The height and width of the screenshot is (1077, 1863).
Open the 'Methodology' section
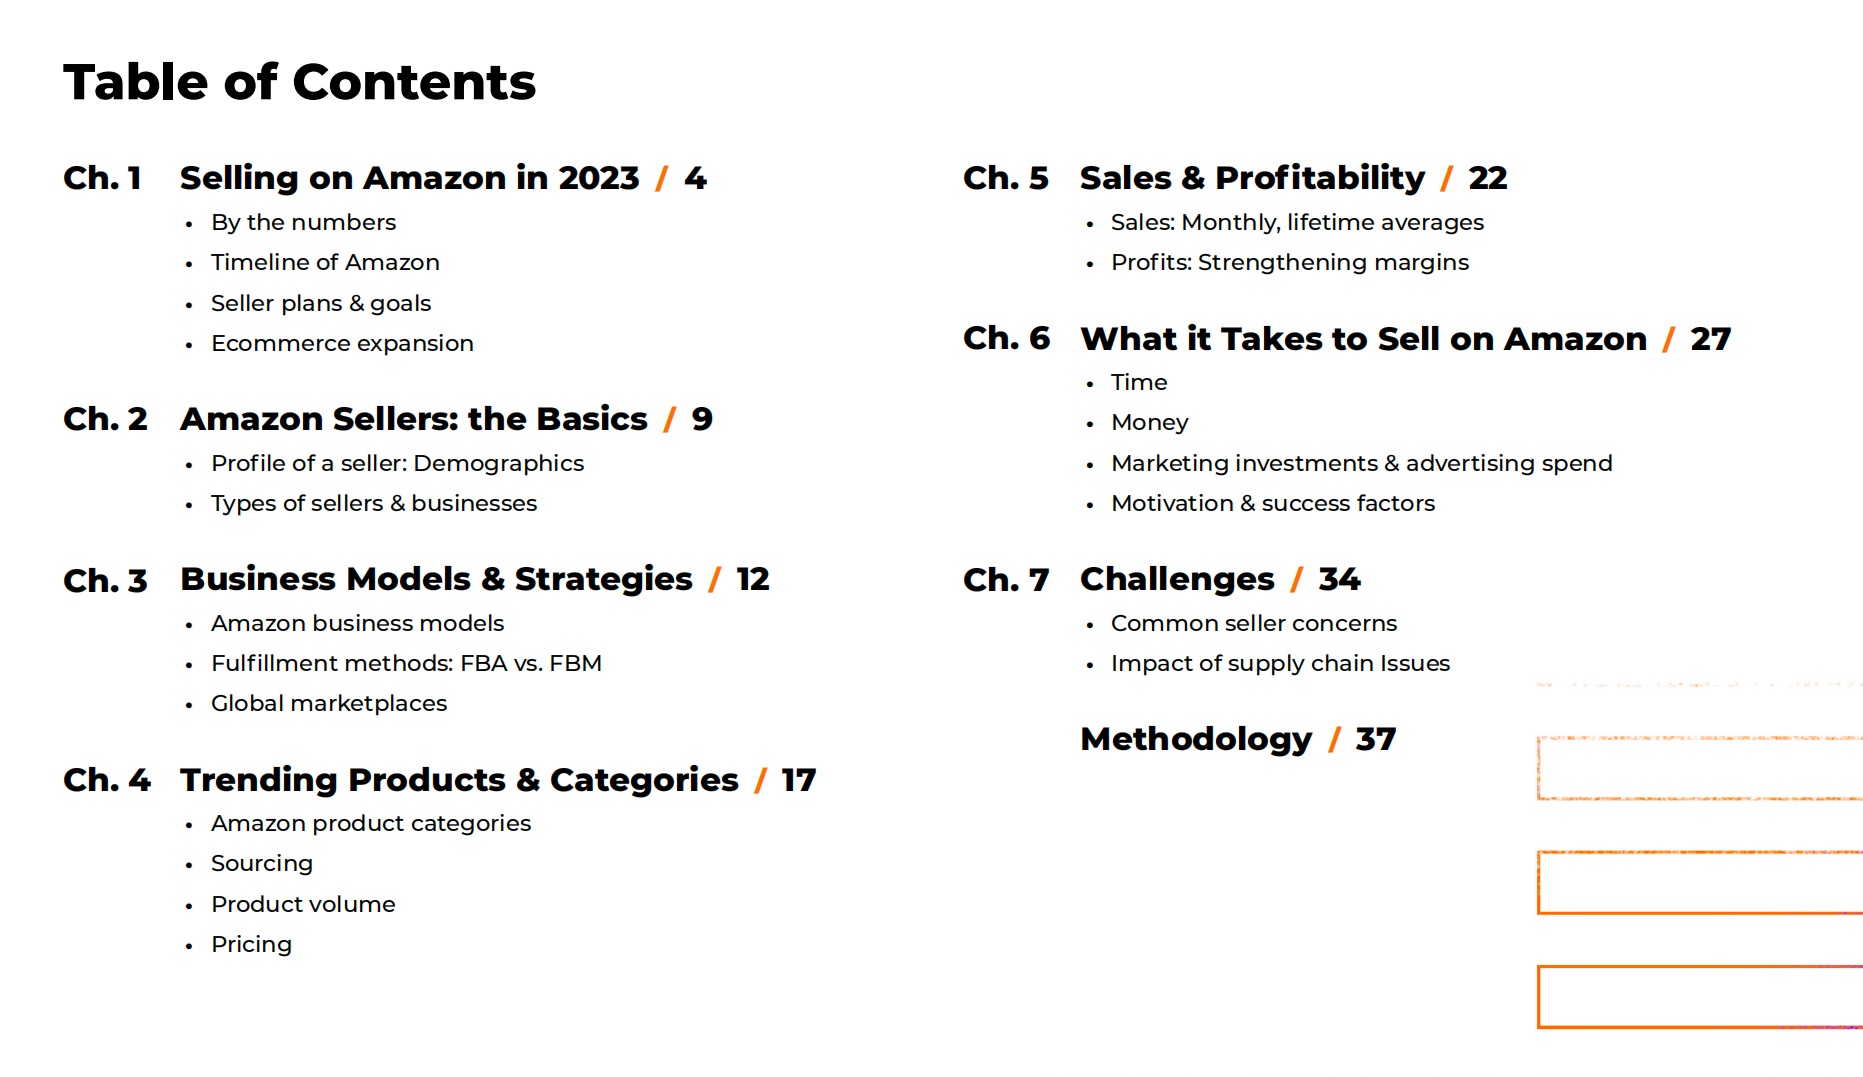point(1196,739)
